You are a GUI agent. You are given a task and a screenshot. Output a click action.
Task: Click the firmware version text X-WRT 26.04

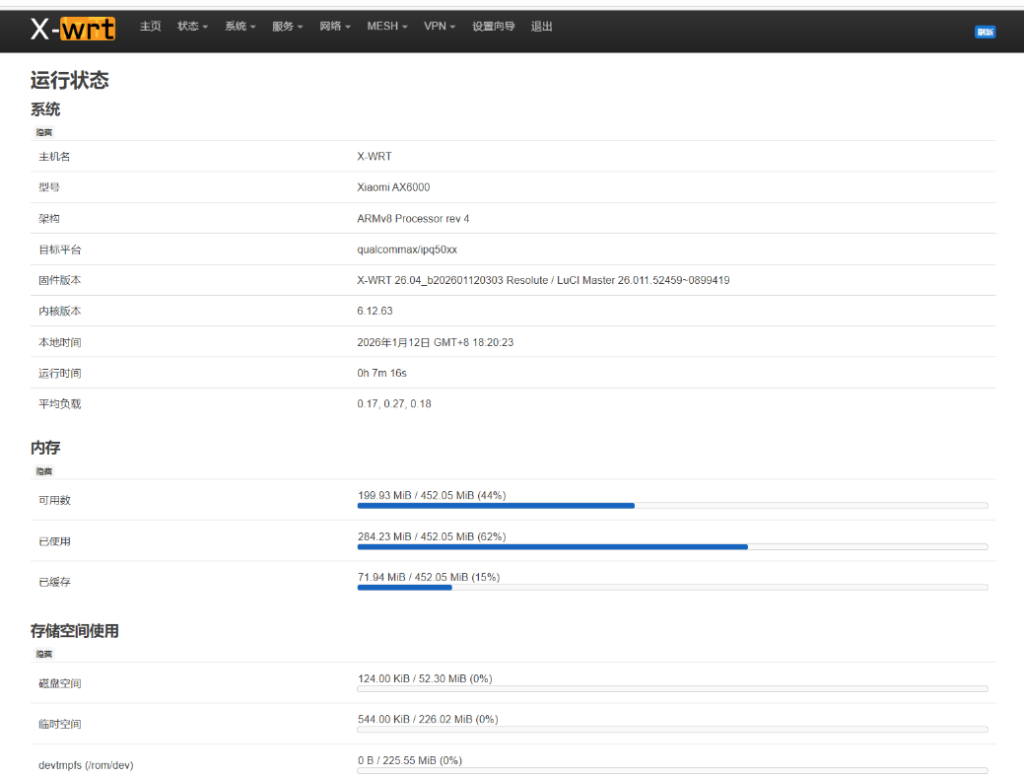[x=543, y=280]
